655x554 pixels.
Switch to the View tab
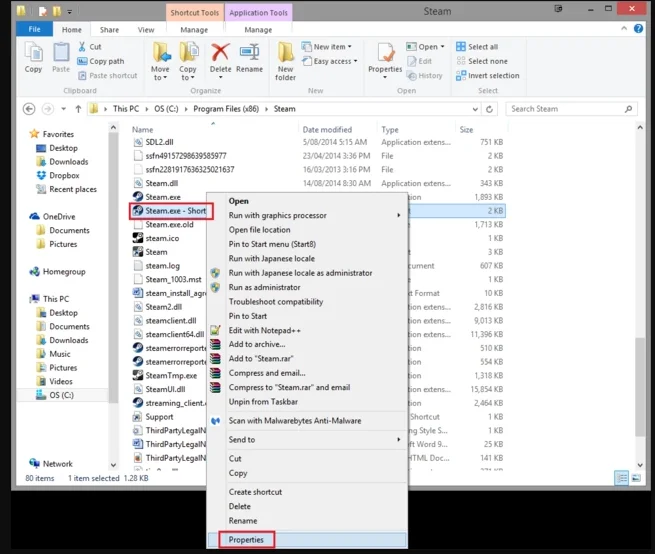(x=146, y=30)
